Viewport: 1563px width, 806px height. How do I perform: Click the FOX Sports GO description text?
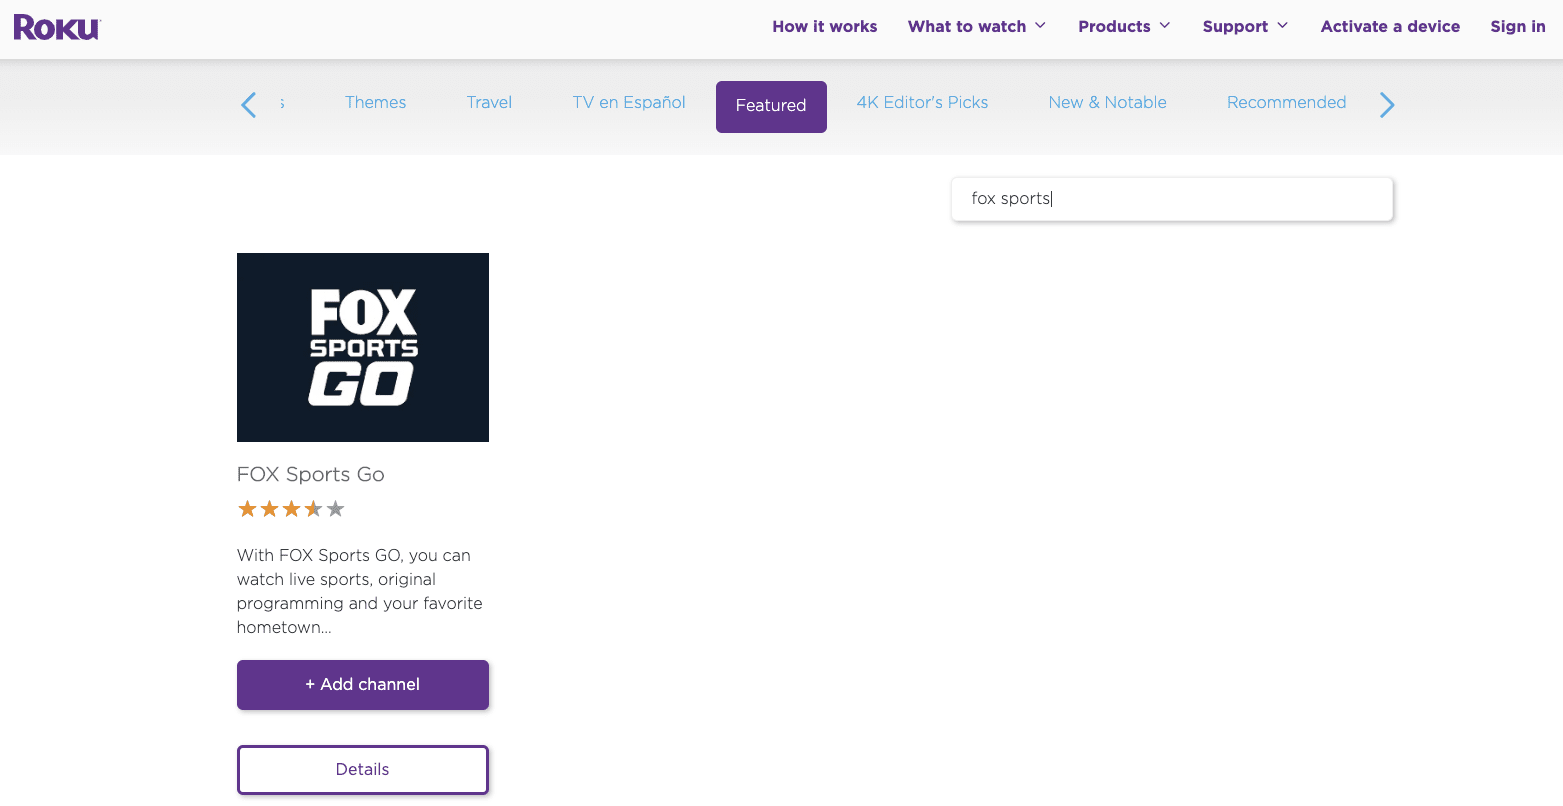pyautogui.click(x=360, y=592)
